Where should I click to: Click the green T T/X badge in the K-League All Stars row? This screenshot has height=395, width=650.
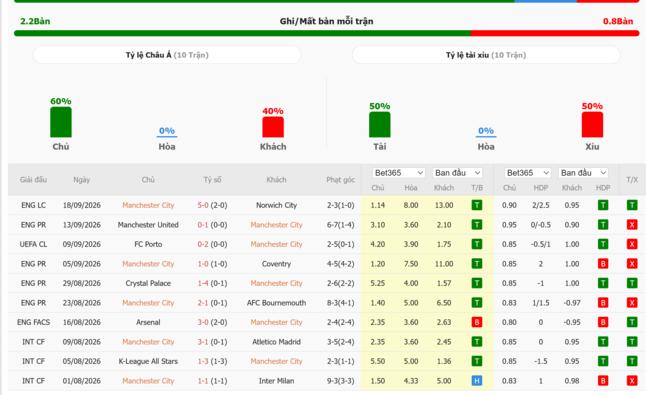(x=632, y=361)
